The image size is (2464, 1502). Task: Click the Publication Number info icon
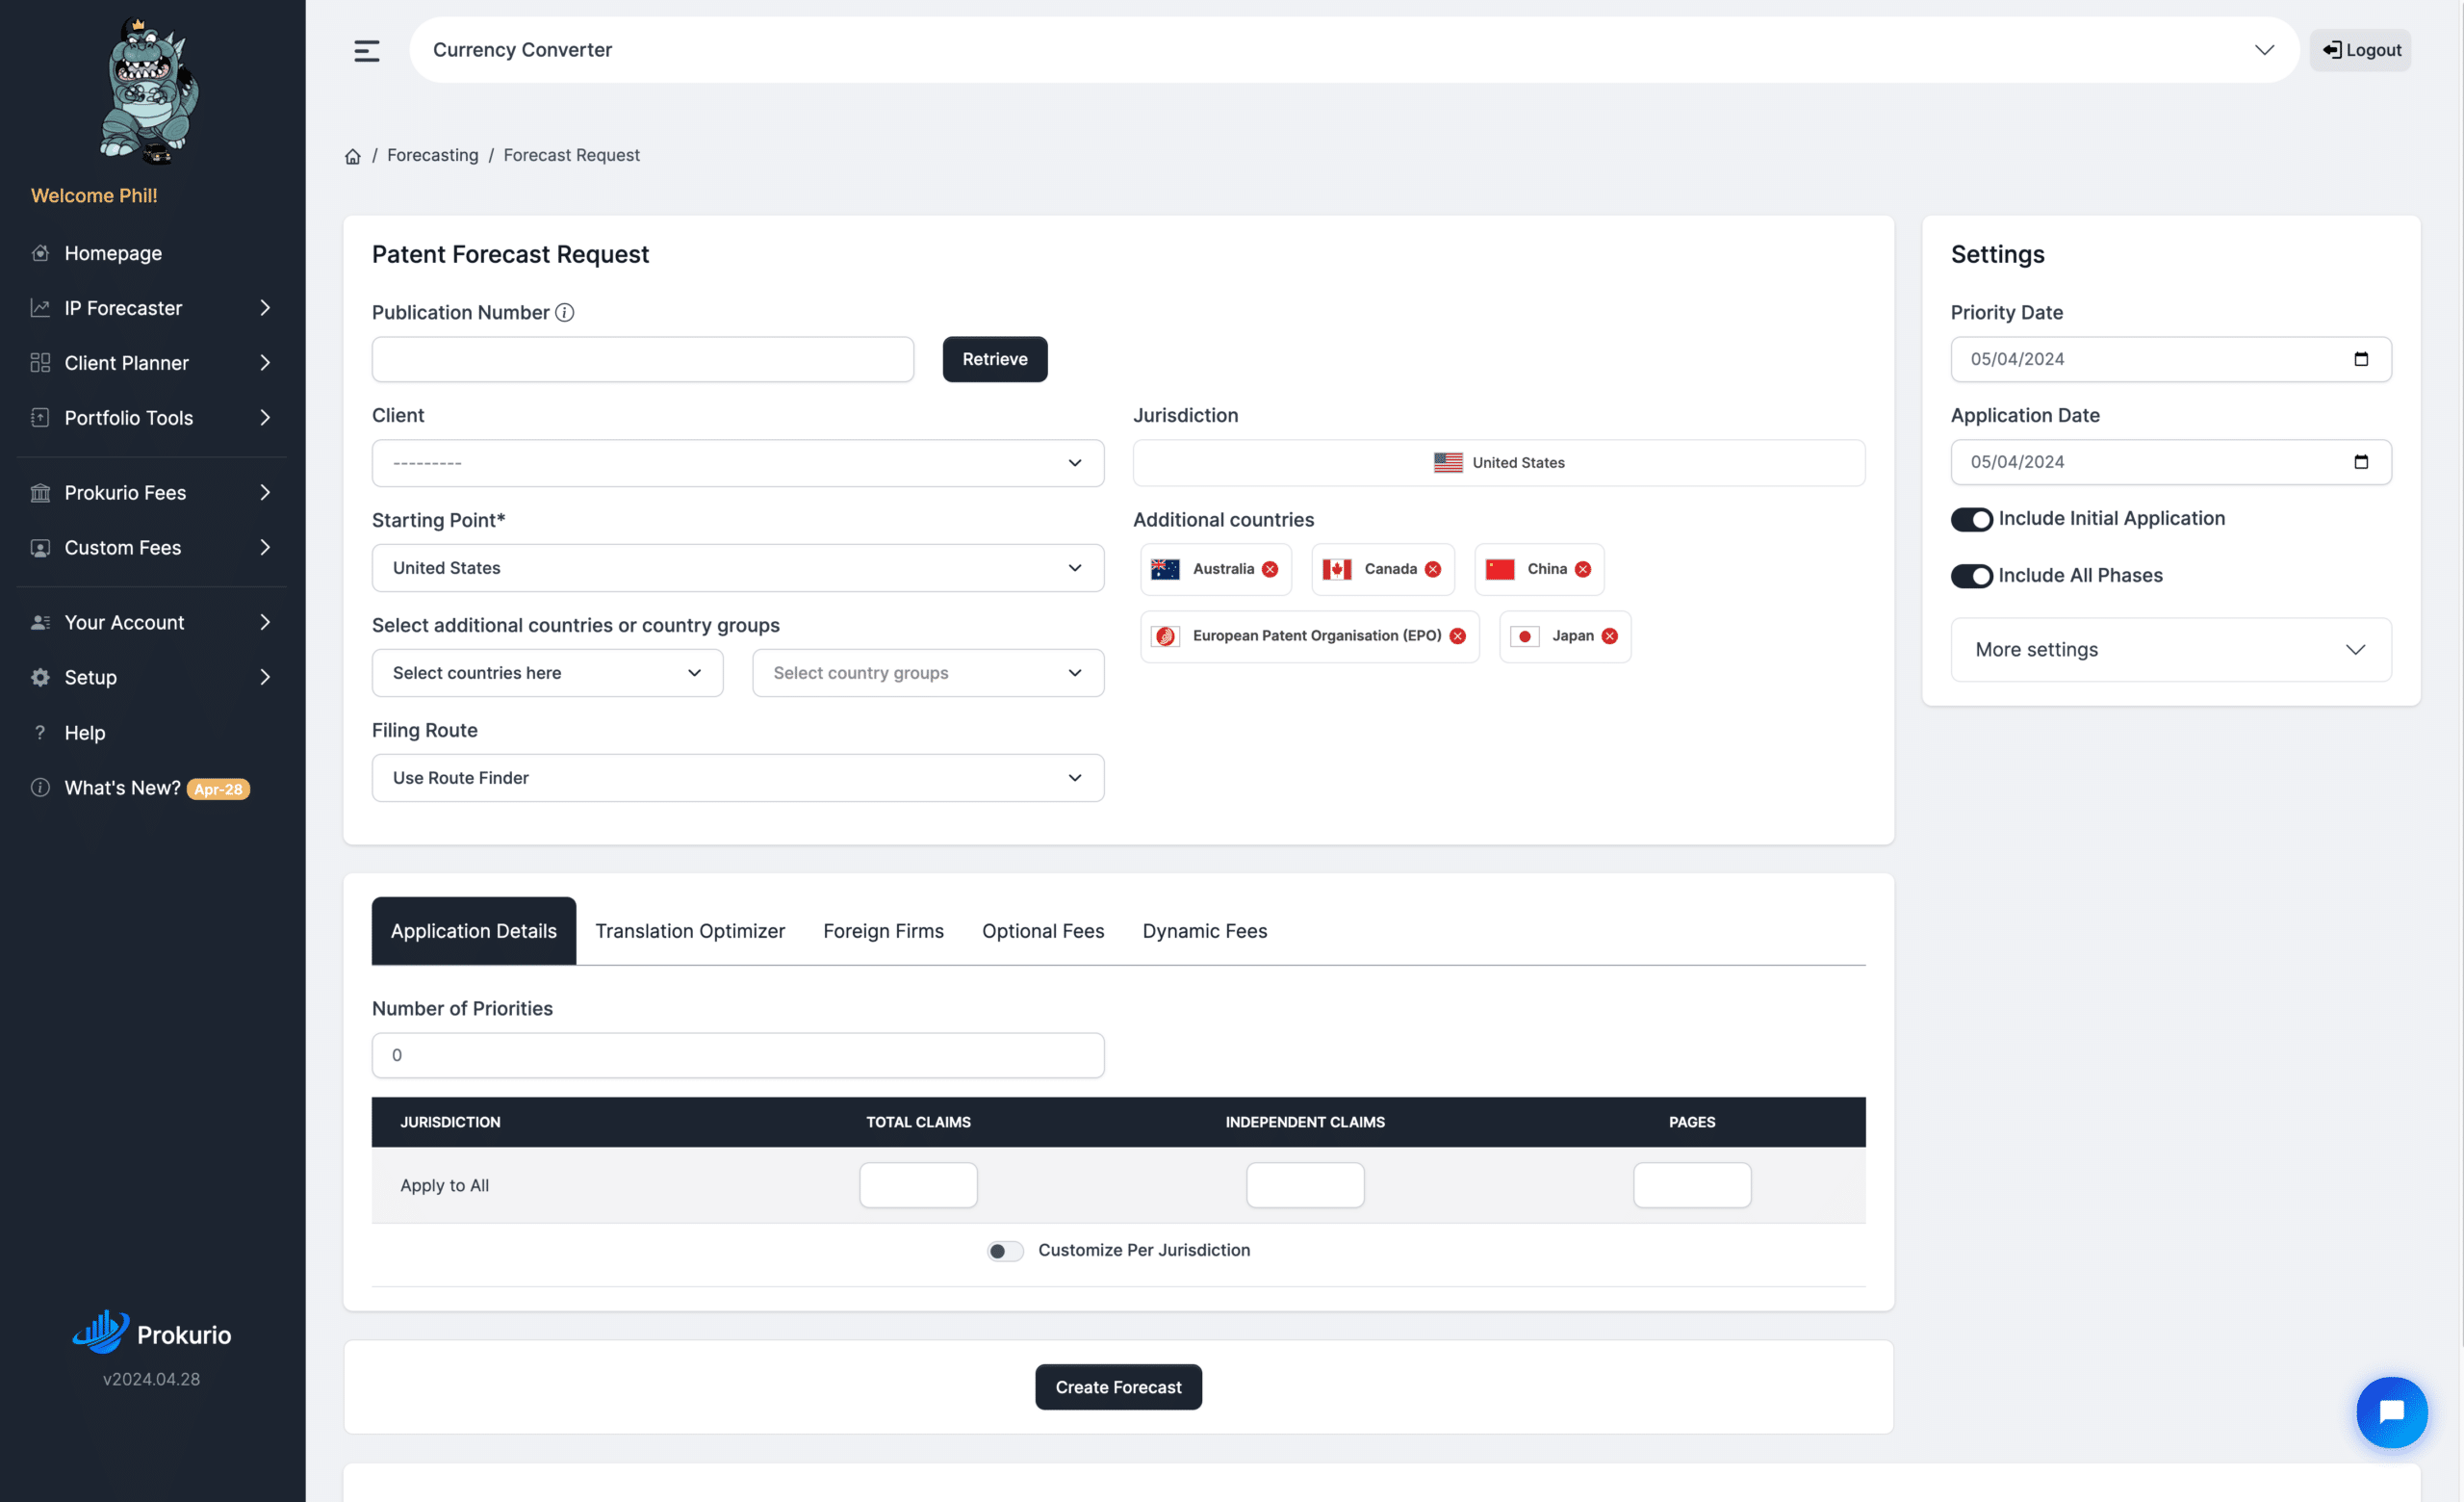(565, 313)
